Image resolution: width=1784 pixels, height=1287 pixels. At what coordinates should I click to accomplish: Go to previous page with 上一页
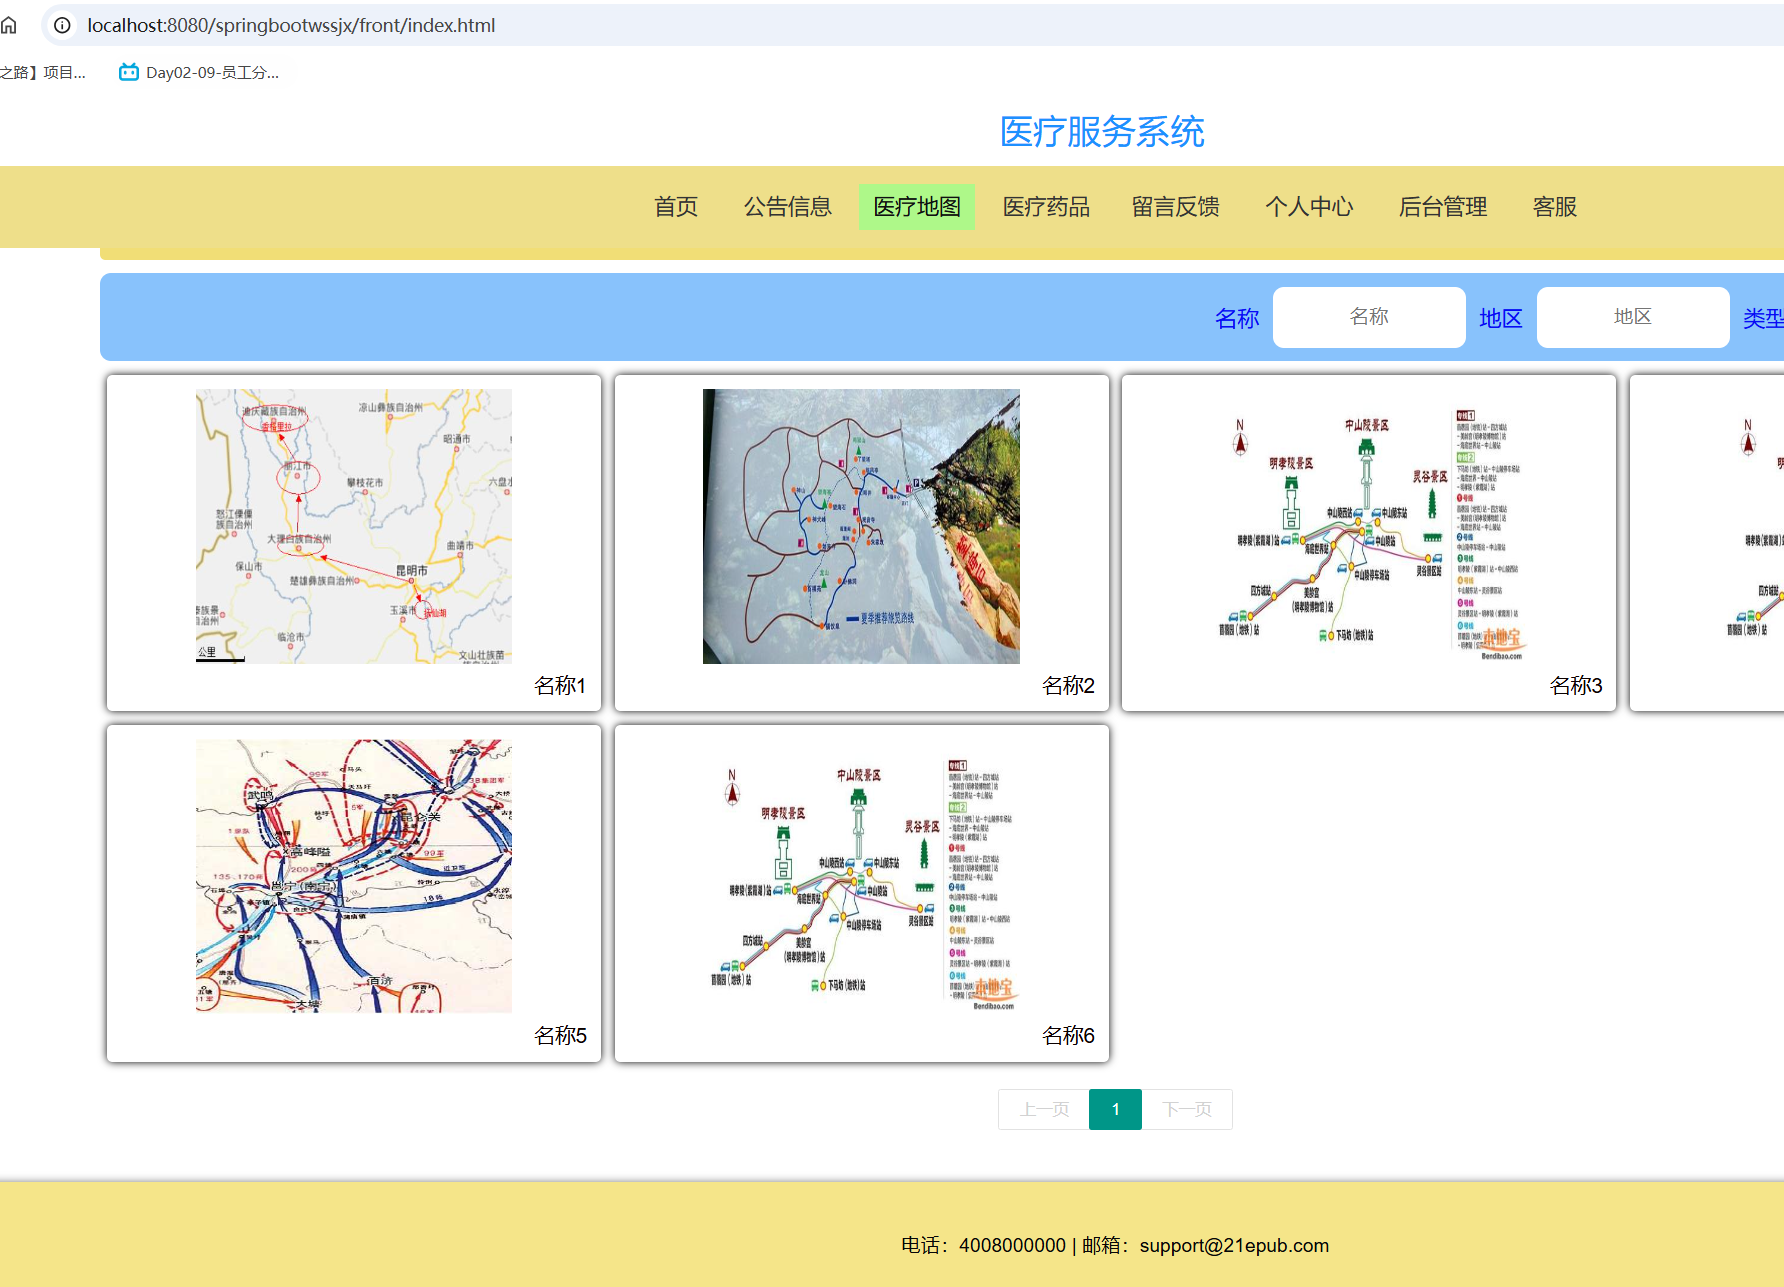[x=1044, y=1109]
